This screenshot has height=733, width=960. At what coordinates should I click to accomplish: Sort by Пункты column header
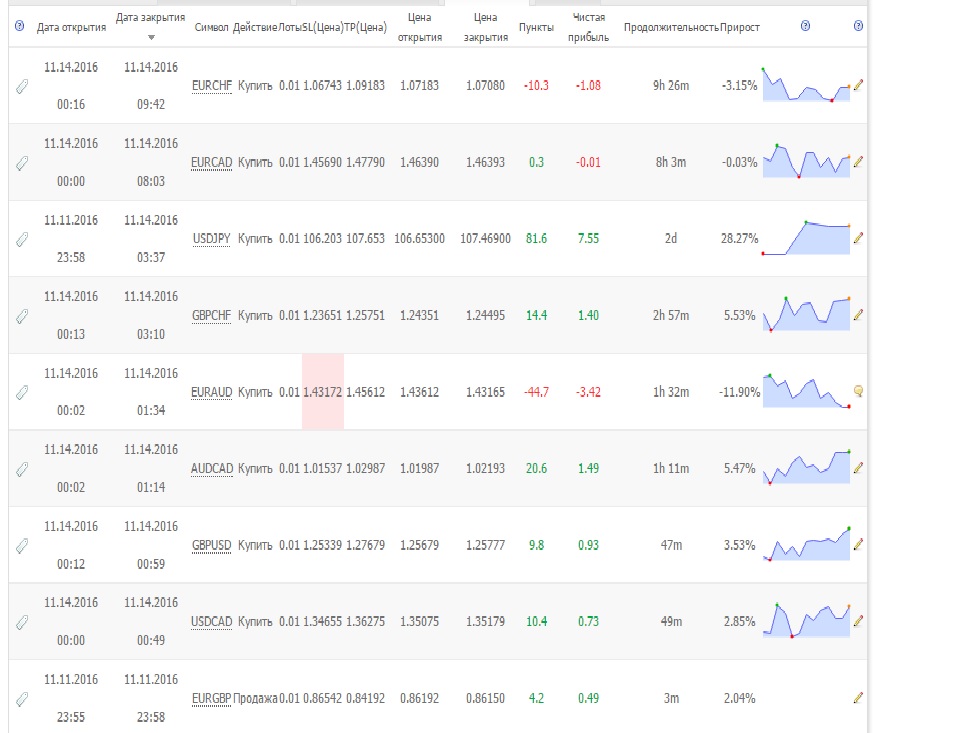click(x=536, y=28)
